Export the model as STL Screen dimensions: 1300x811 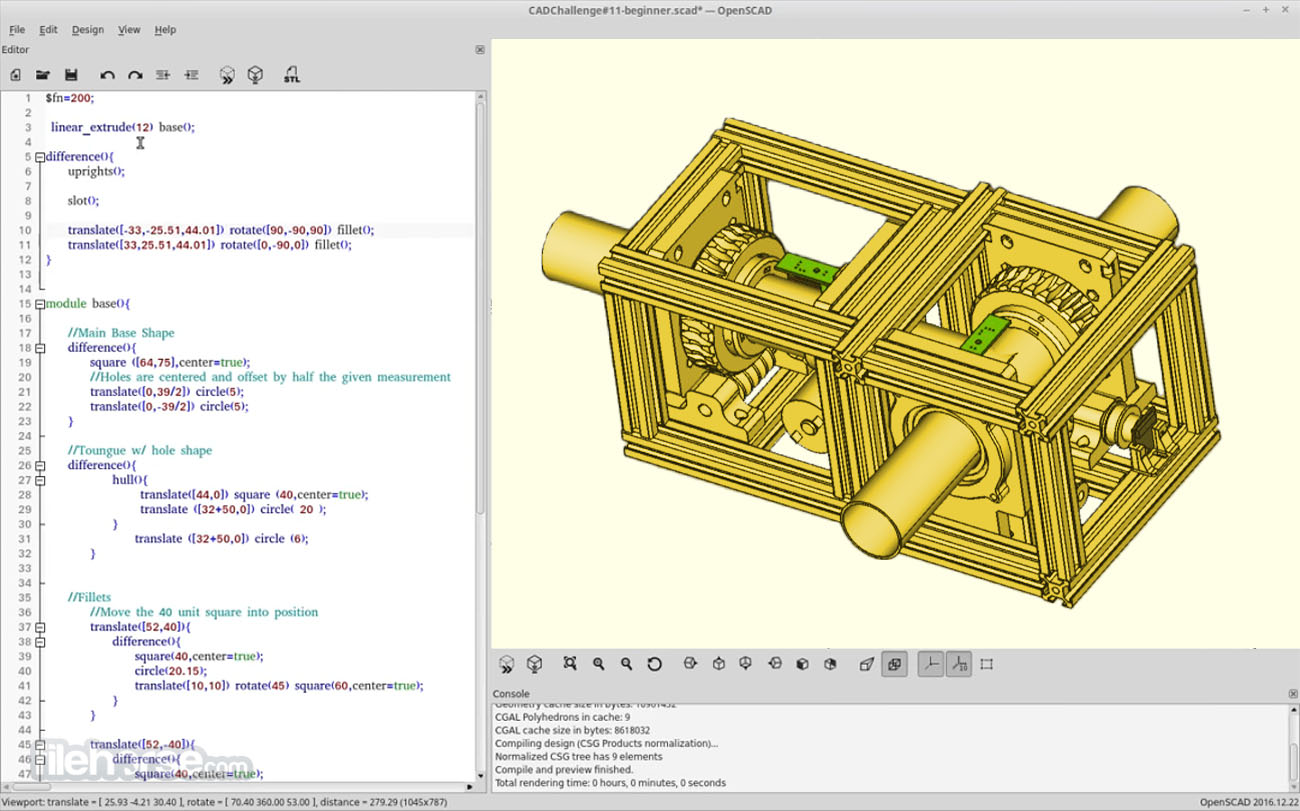coord(291,74)
